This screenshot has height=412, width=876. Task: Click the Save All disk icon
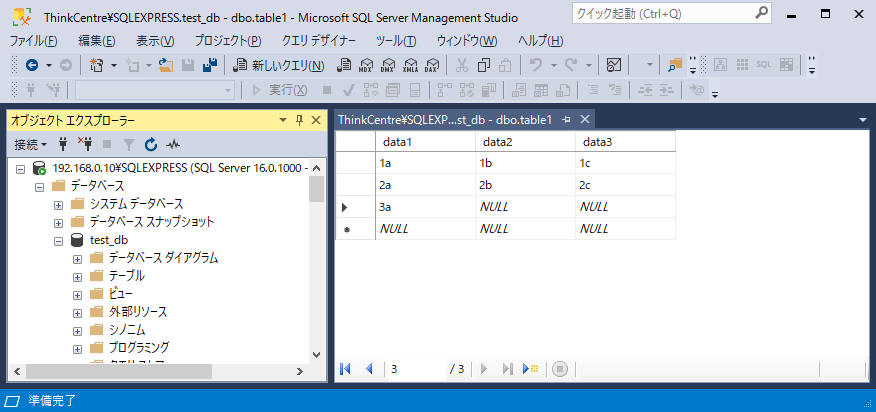point(211,65)
